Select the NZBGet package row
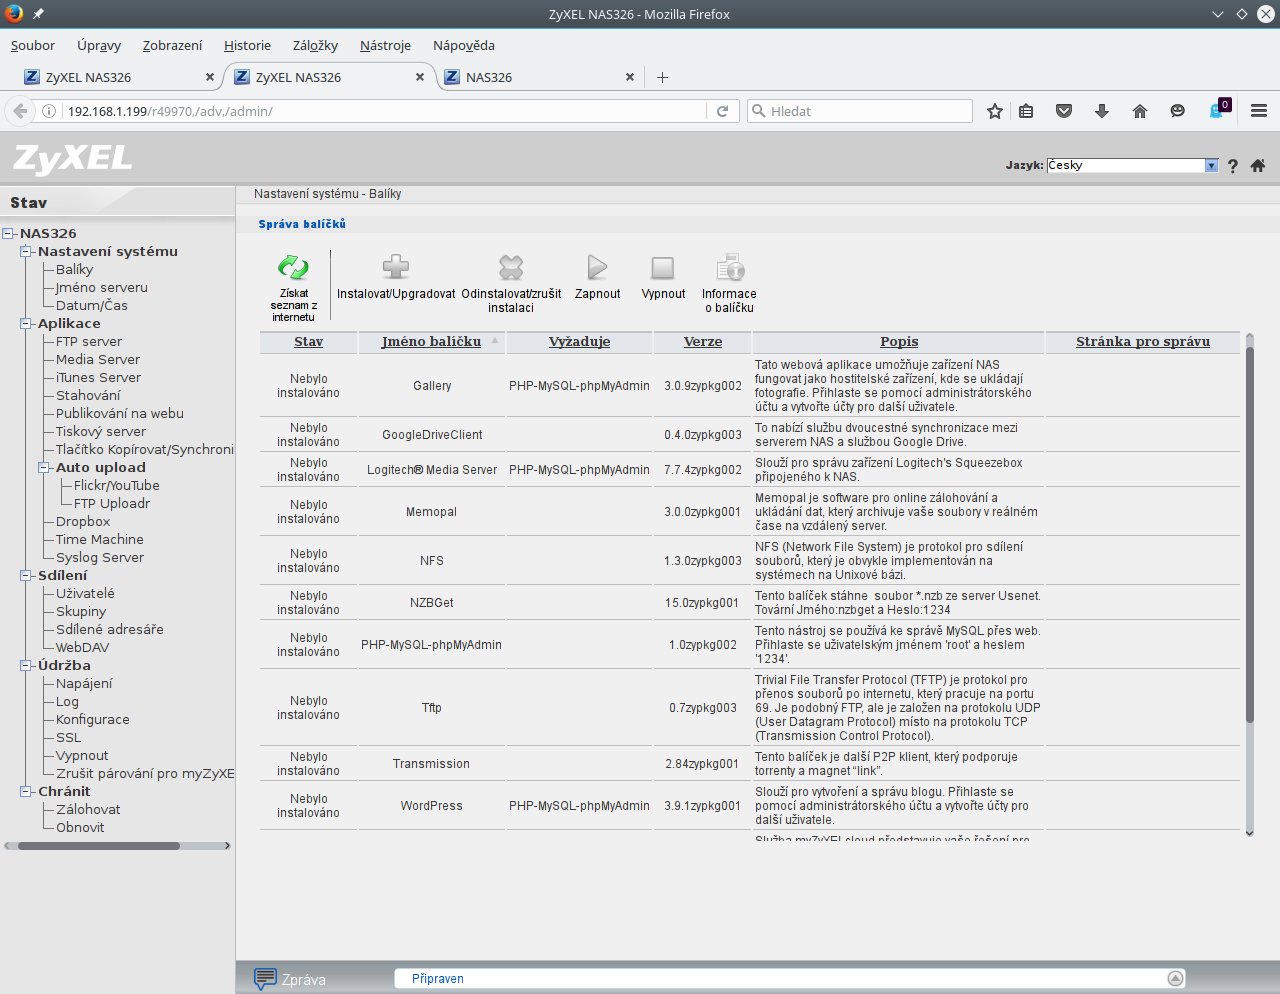 750,603
